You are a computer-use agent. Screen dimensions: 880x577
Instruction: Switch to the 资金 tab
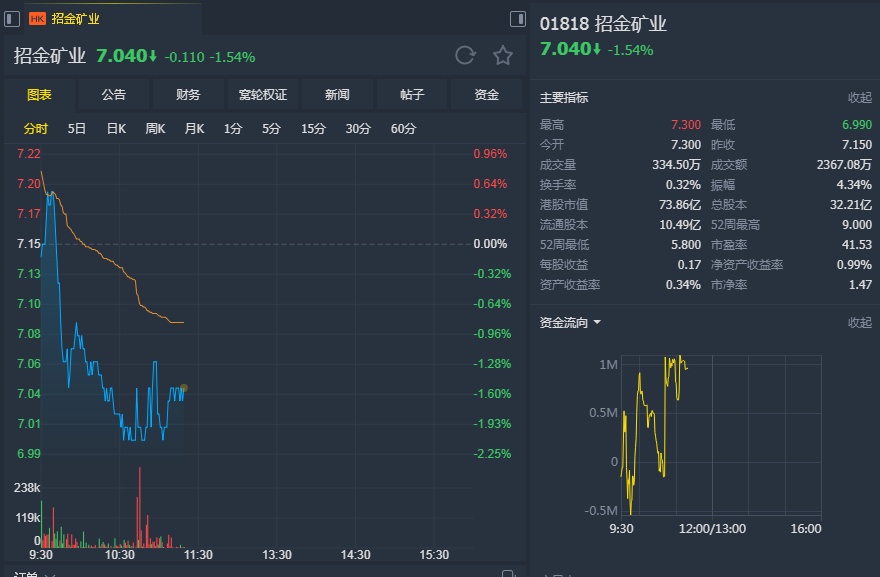(487, 94)
